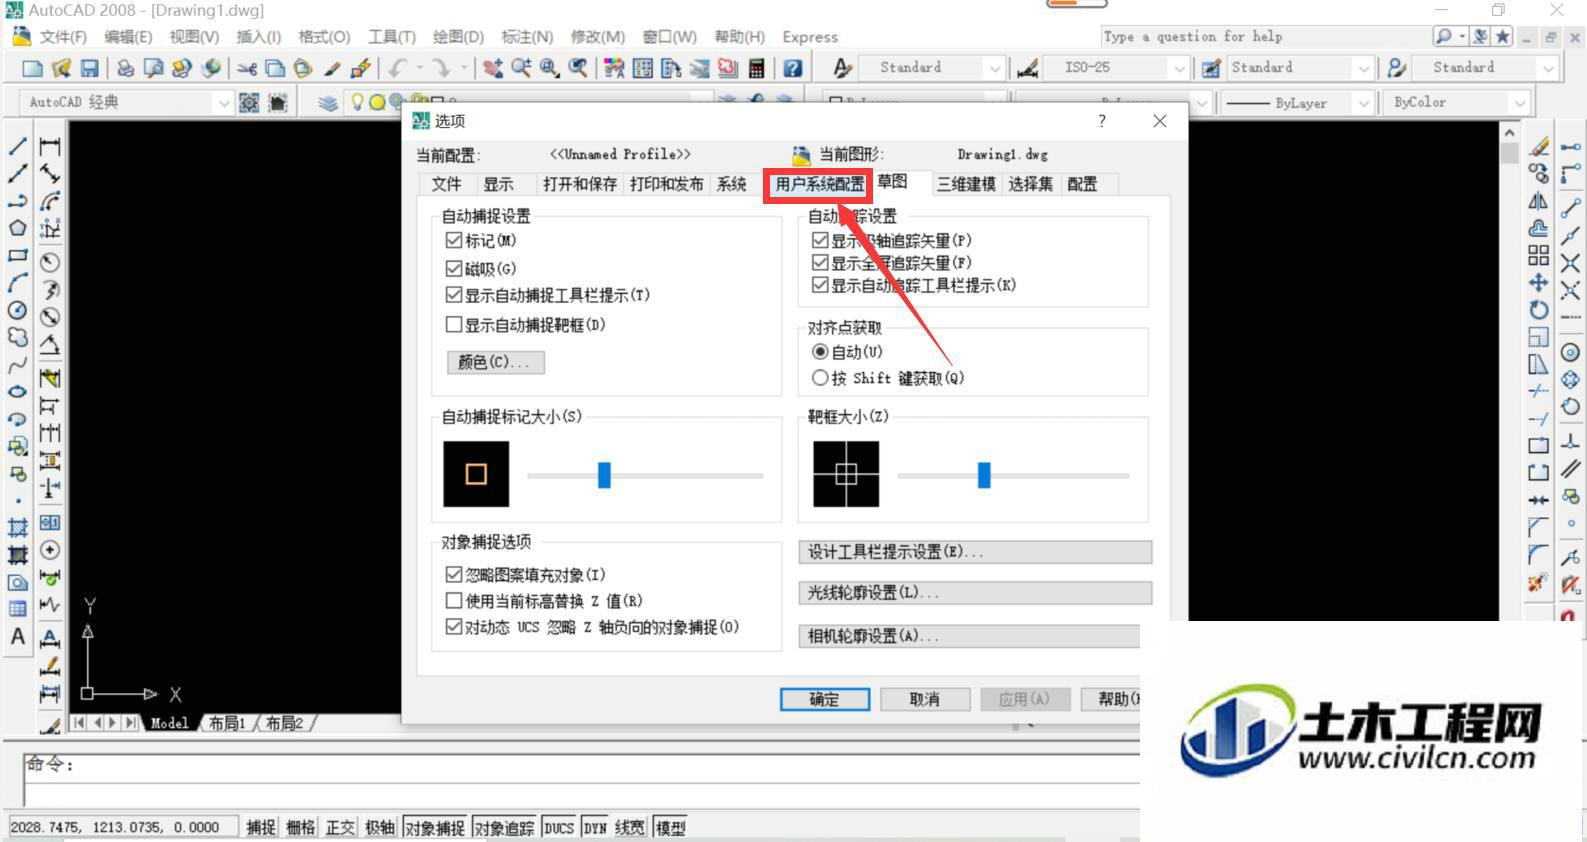Image resolution: width=1587 pixels, height=842 pixels.
Task: Switch to the 显示 tab
Action: click(498, 184)
